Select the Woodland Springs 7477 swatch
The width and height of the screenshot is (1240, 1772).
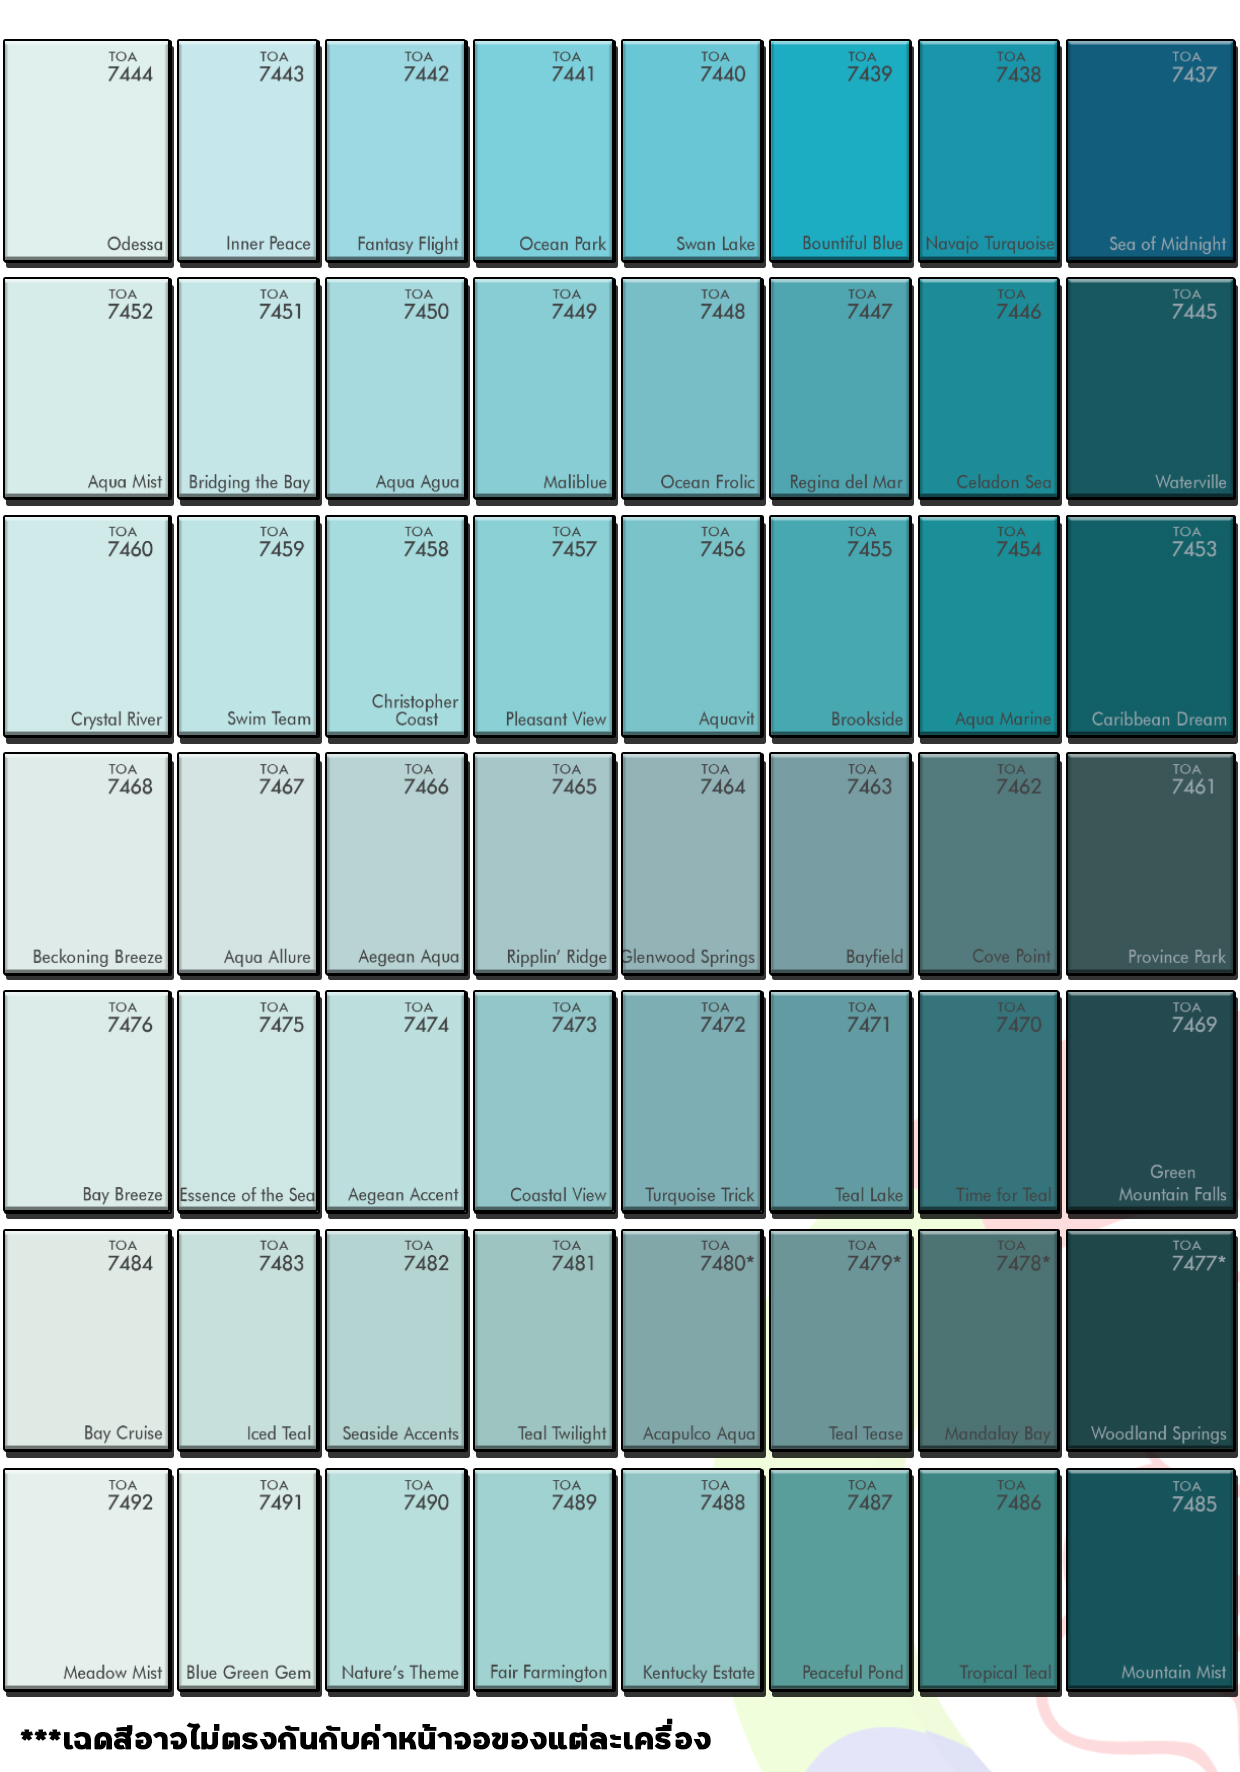click(1151, 1341)
